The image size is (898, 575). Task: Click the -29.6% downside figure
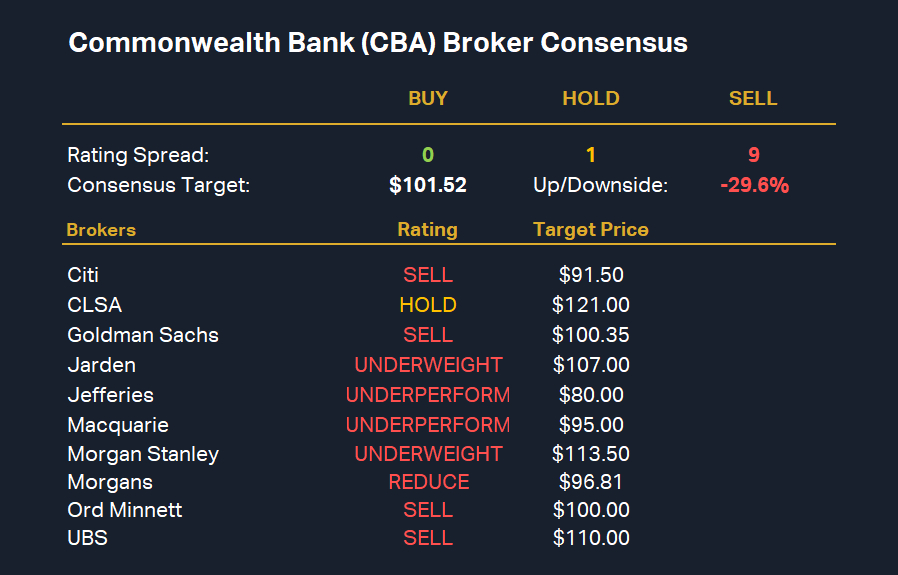click(754, 185)
